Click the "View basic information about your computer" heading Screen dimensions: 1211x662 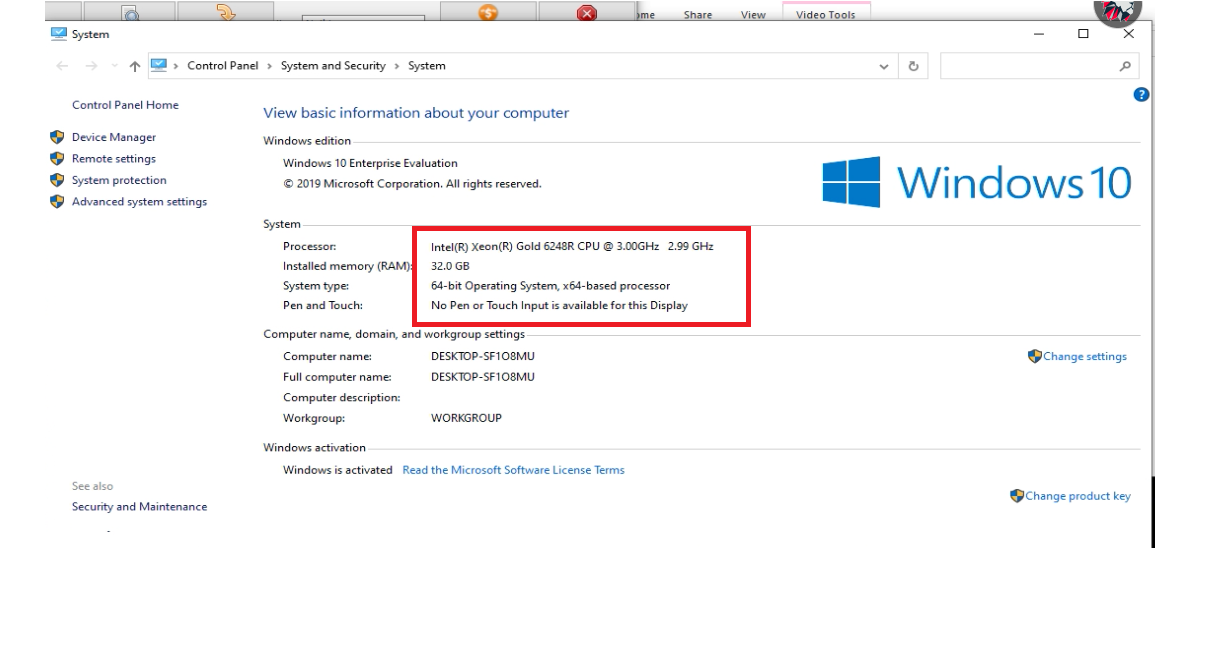416,113
